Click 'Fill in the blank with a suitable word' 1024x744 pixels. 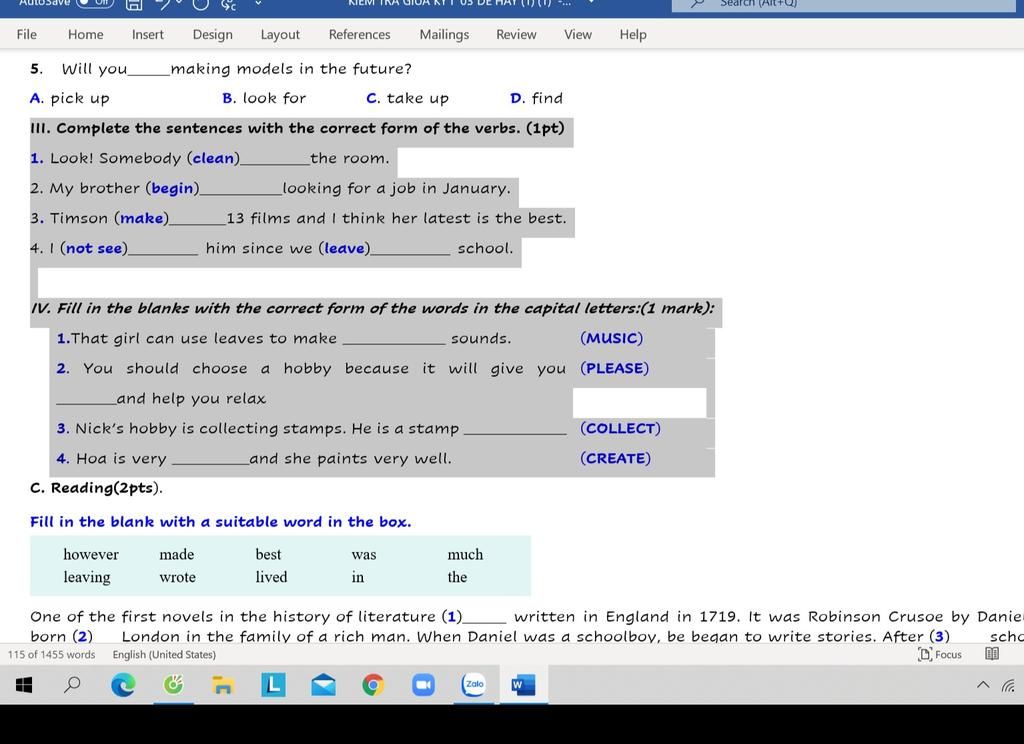pyautogui.click(x=221, y=522)
